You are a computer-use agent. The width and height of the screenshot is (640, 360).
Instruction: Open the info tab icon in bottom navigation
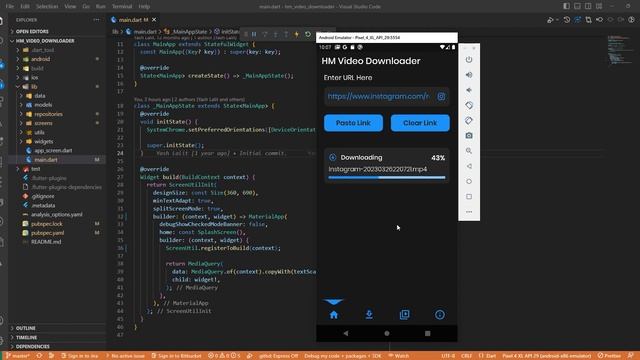click(440, 315)
